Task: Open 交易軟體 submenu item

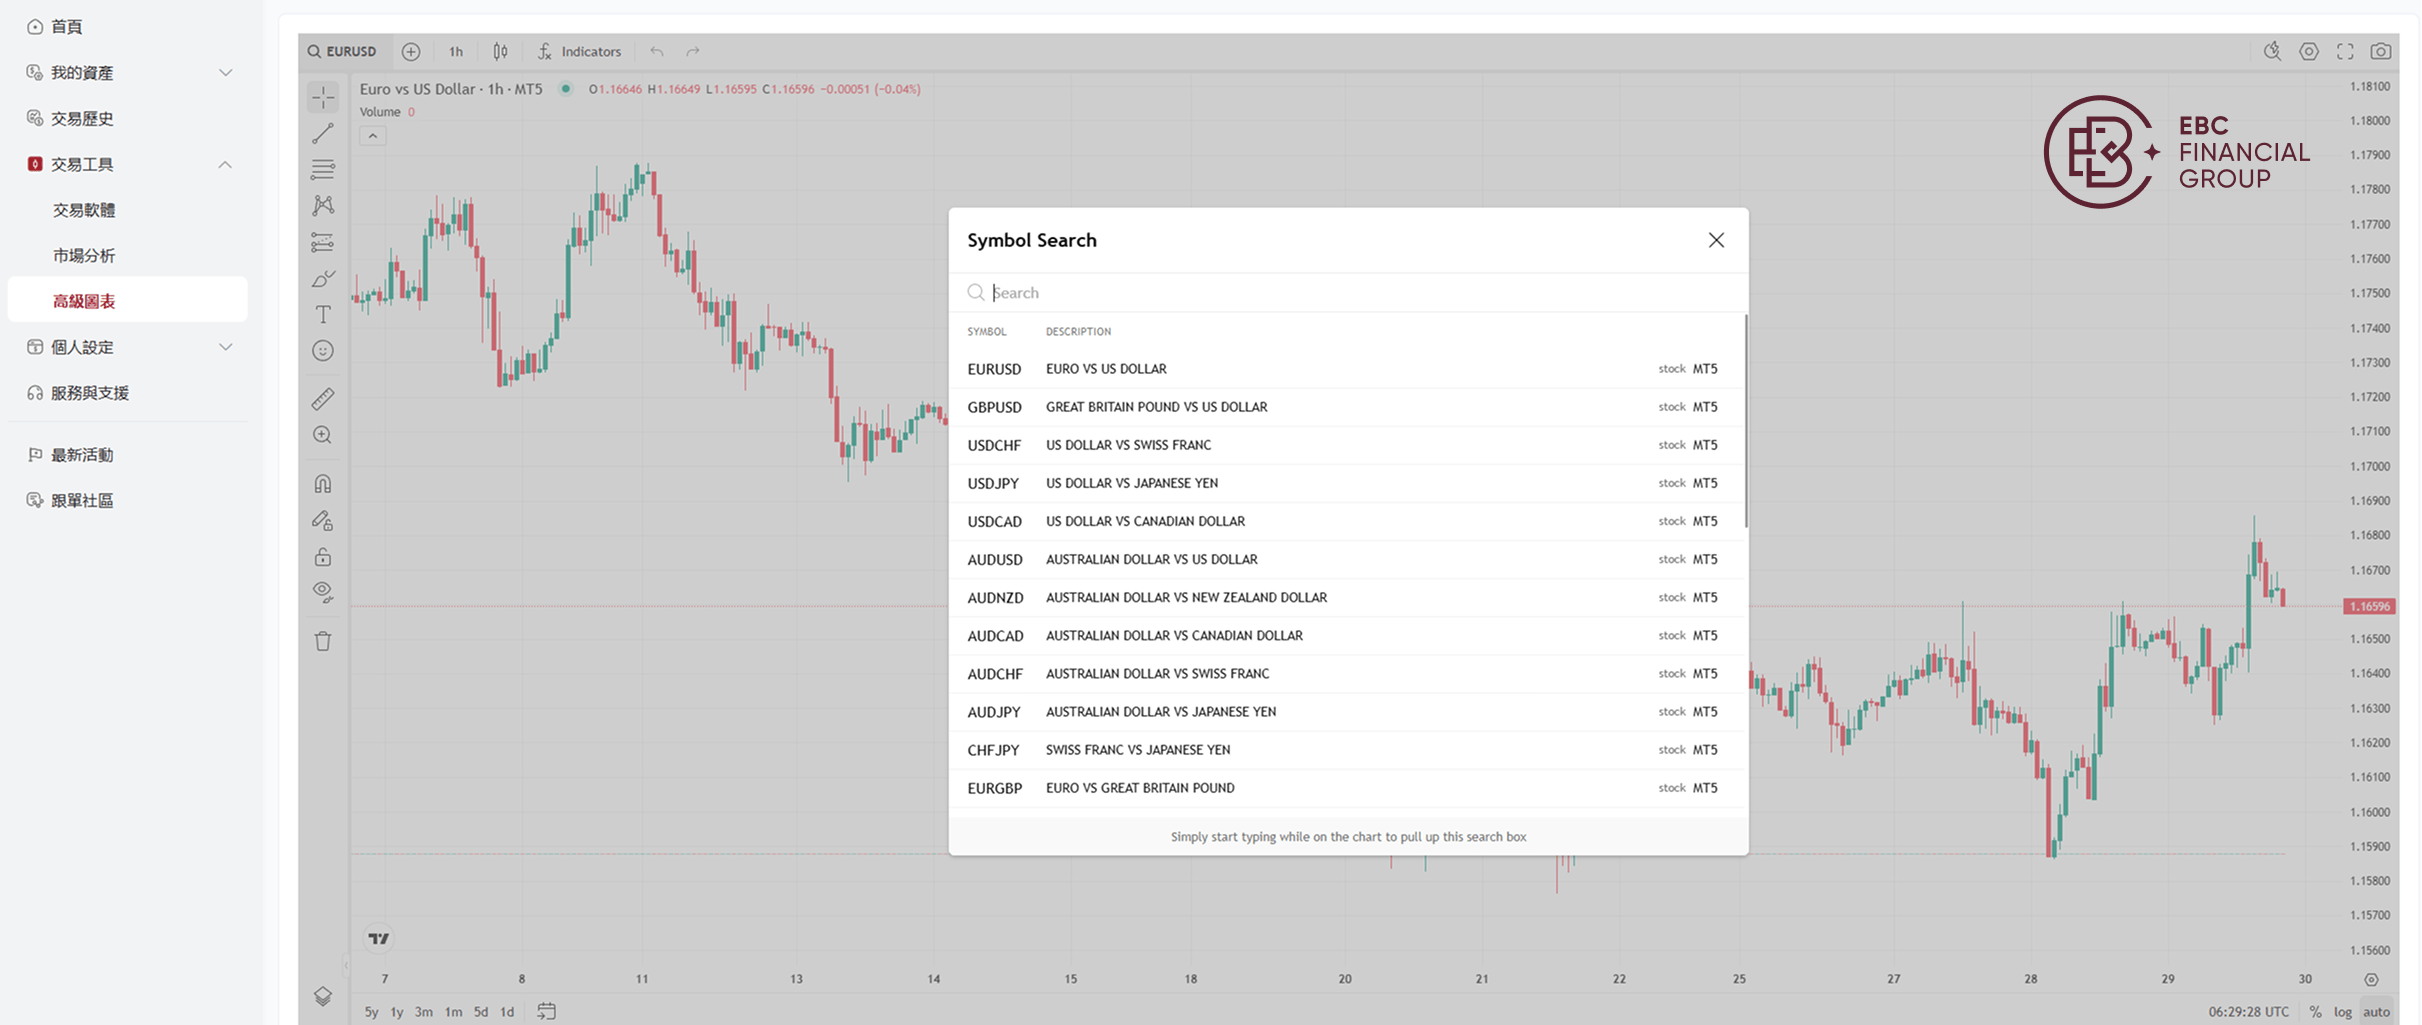Action: tap(128, 210)
